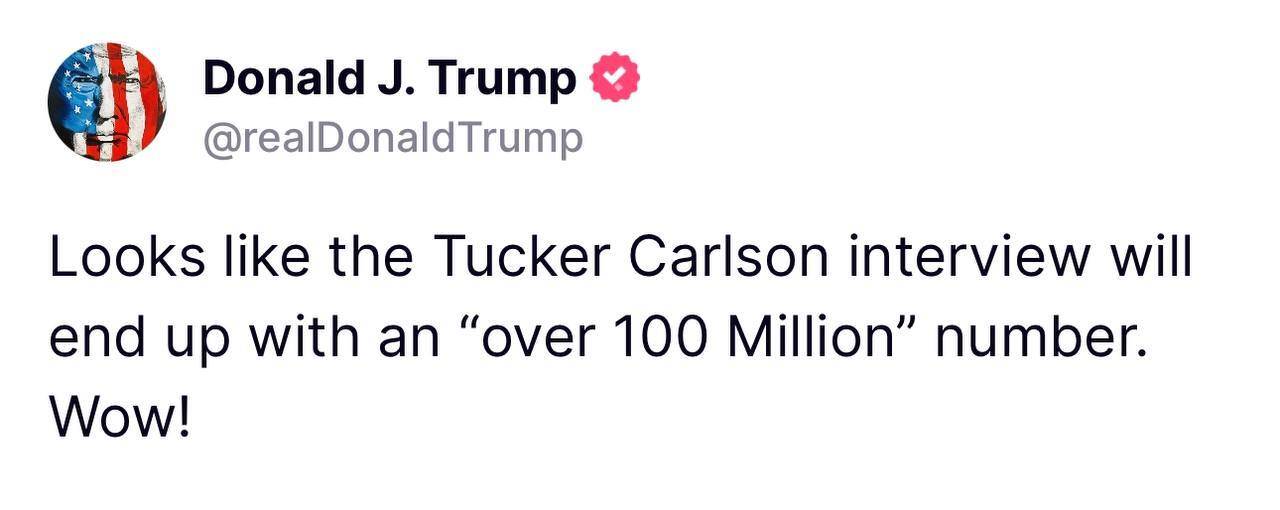Click the word "Tucker" in the post
Image resolution: width=1280 pixels, height=510 pixels.
click(520, 258)
